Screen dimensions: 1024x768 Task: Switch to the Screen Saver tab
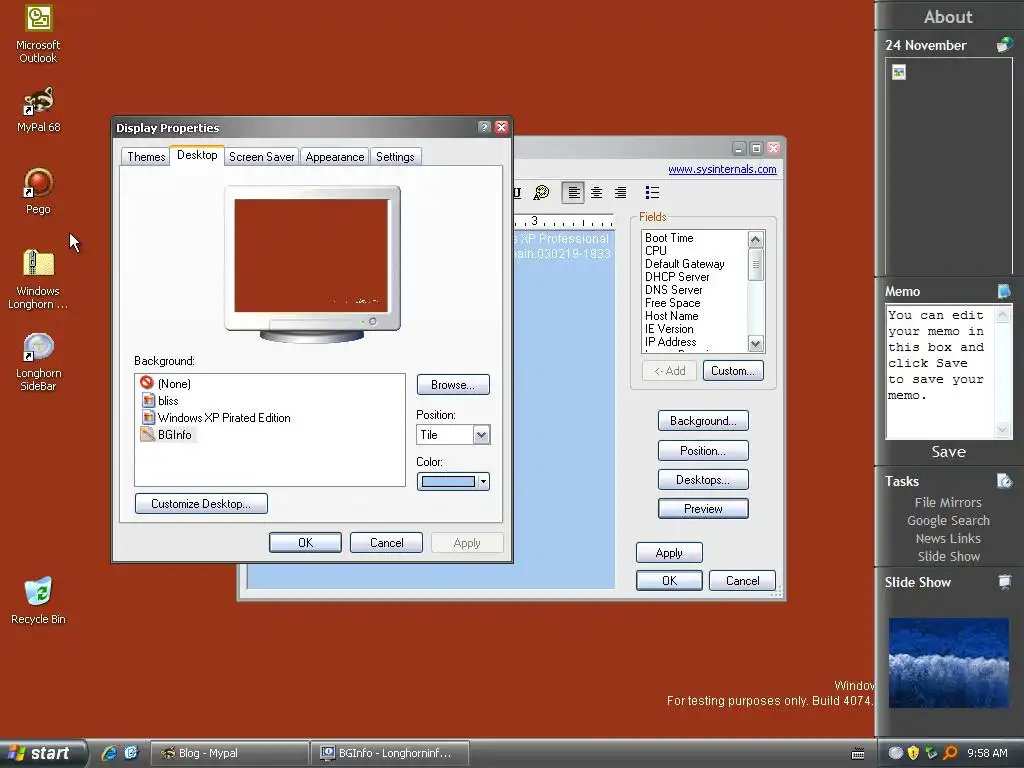[261, 157]
